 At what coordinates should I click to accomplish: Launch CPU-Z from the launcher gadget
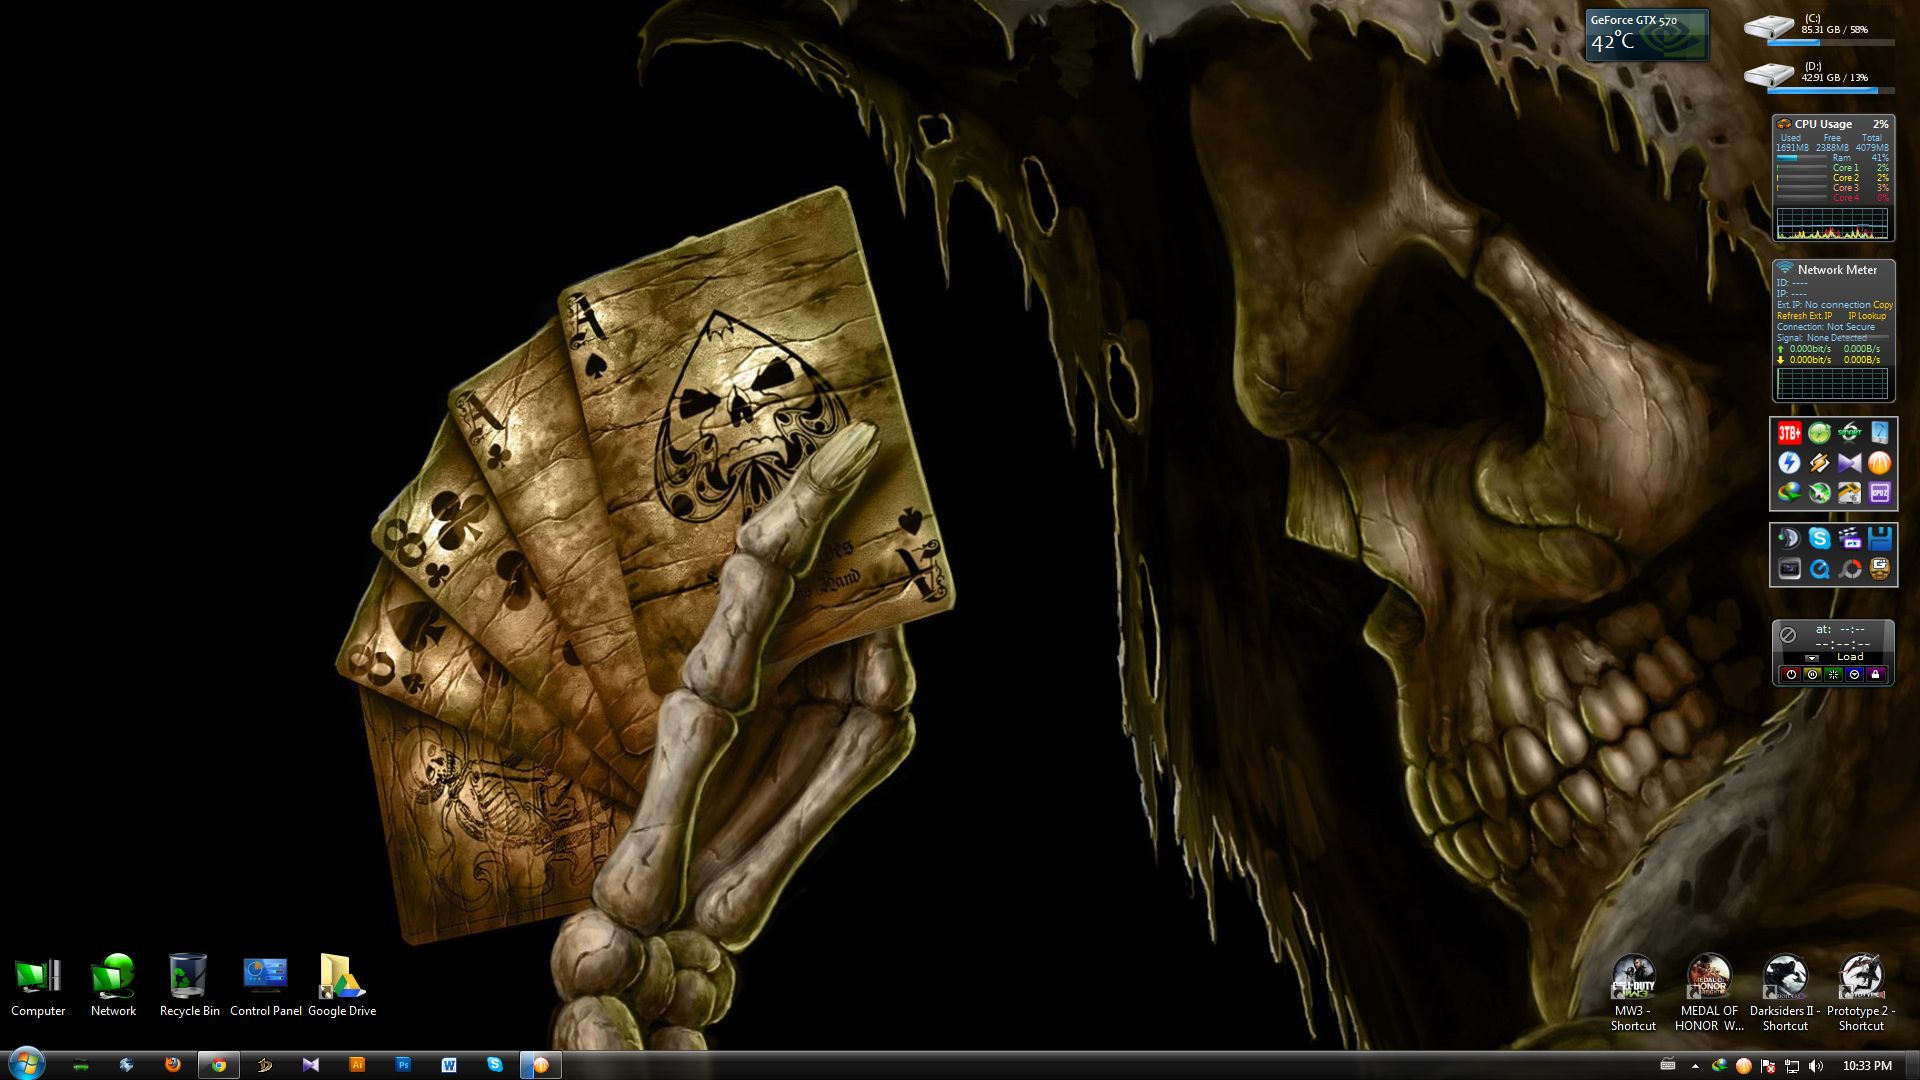click(1879, 492)
